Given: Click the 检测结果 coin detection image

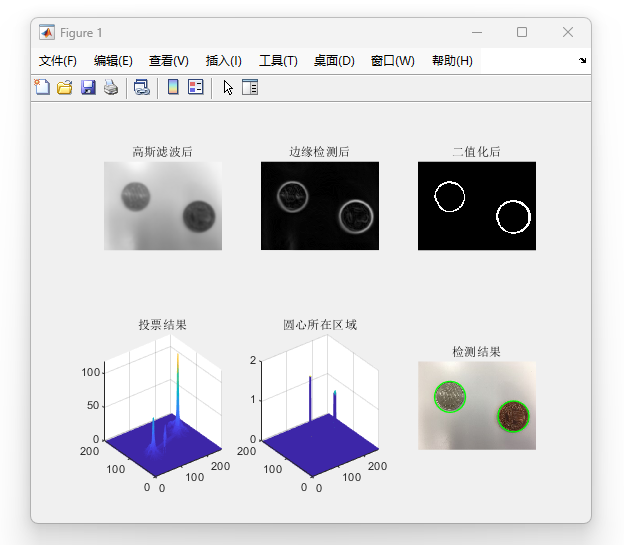Looking at the screenshot, I should pyautogui.click(x=477, y=405).
